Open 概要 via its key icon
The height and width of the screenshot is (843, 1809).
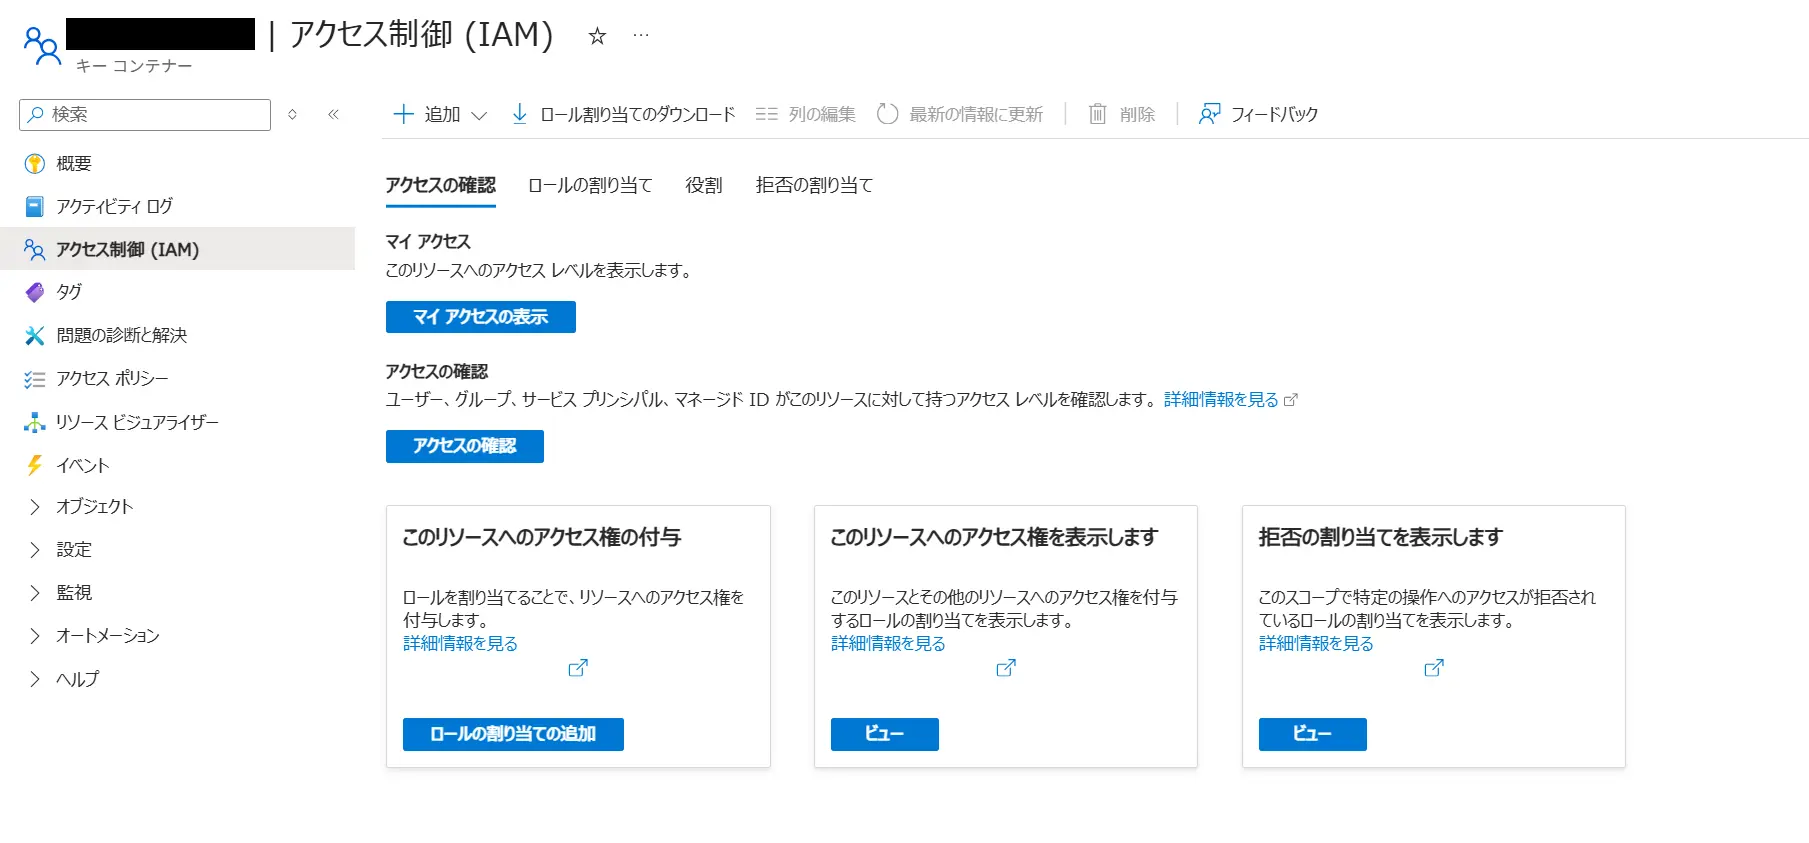tap(35, 163)
